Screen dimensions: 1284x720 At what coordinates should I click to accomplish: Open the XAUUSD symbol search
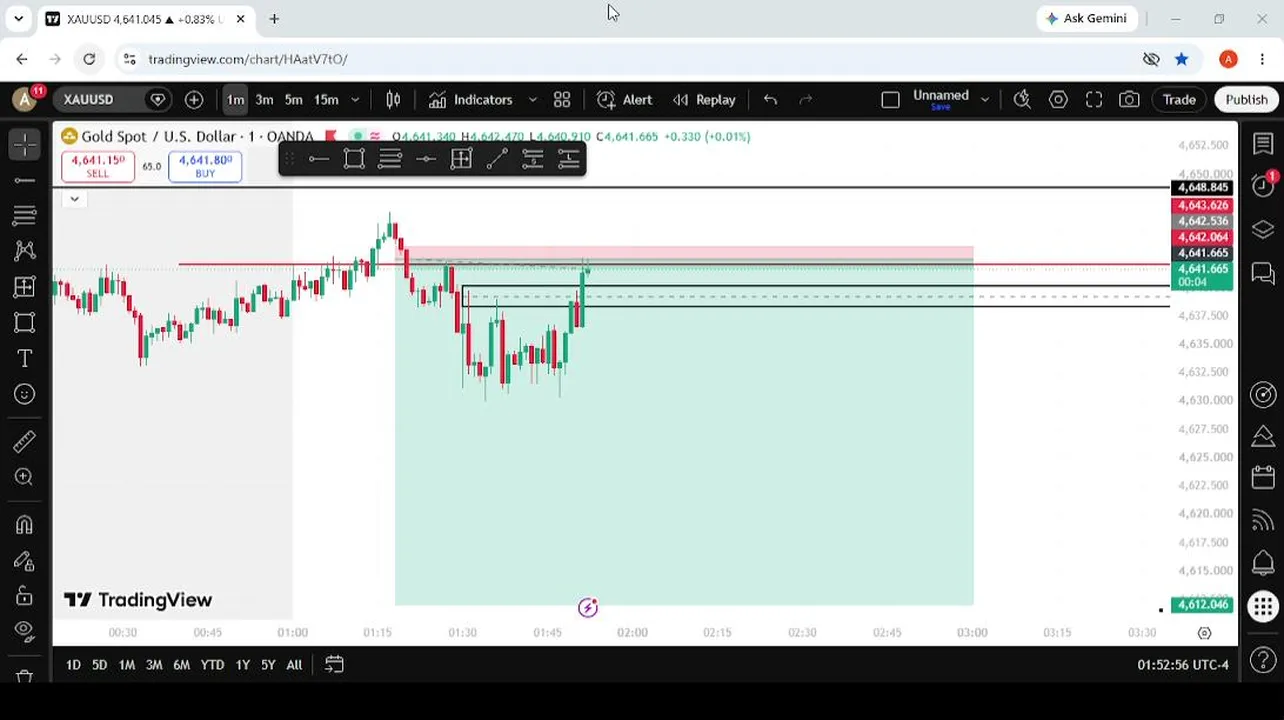(89, 99)
